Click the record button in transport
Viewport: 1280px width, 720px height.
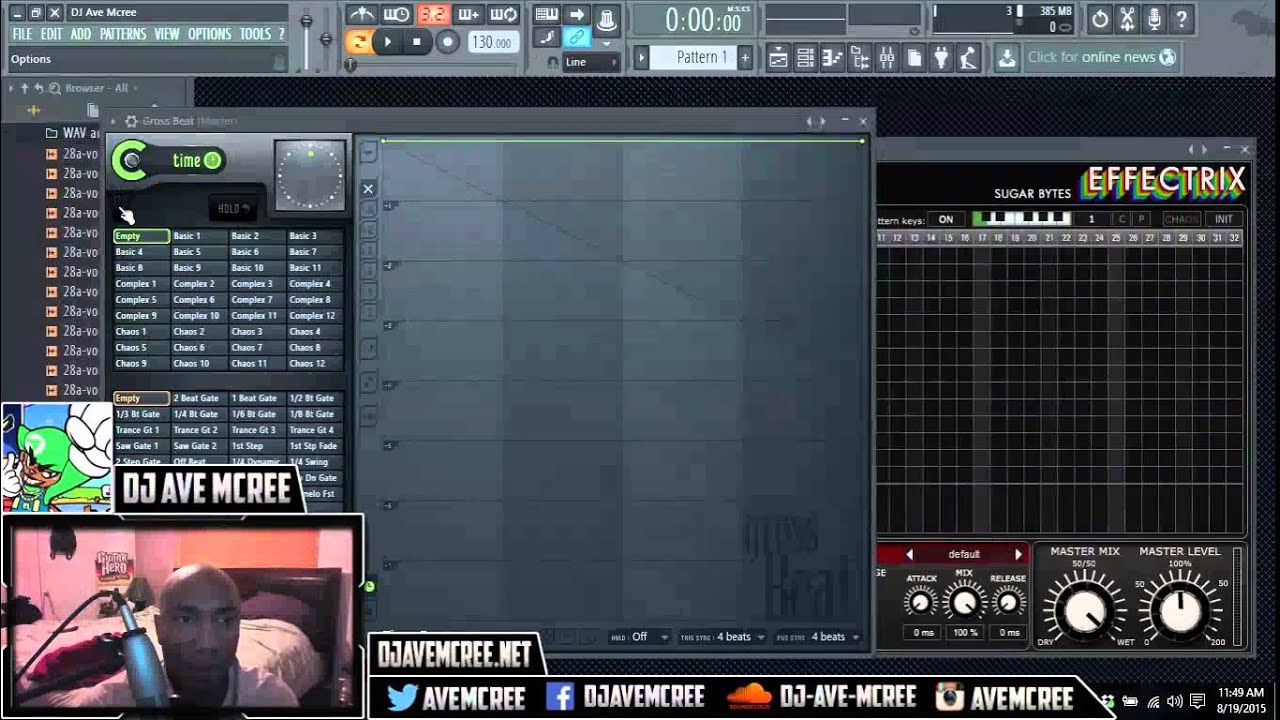click(x=448, y=42)
